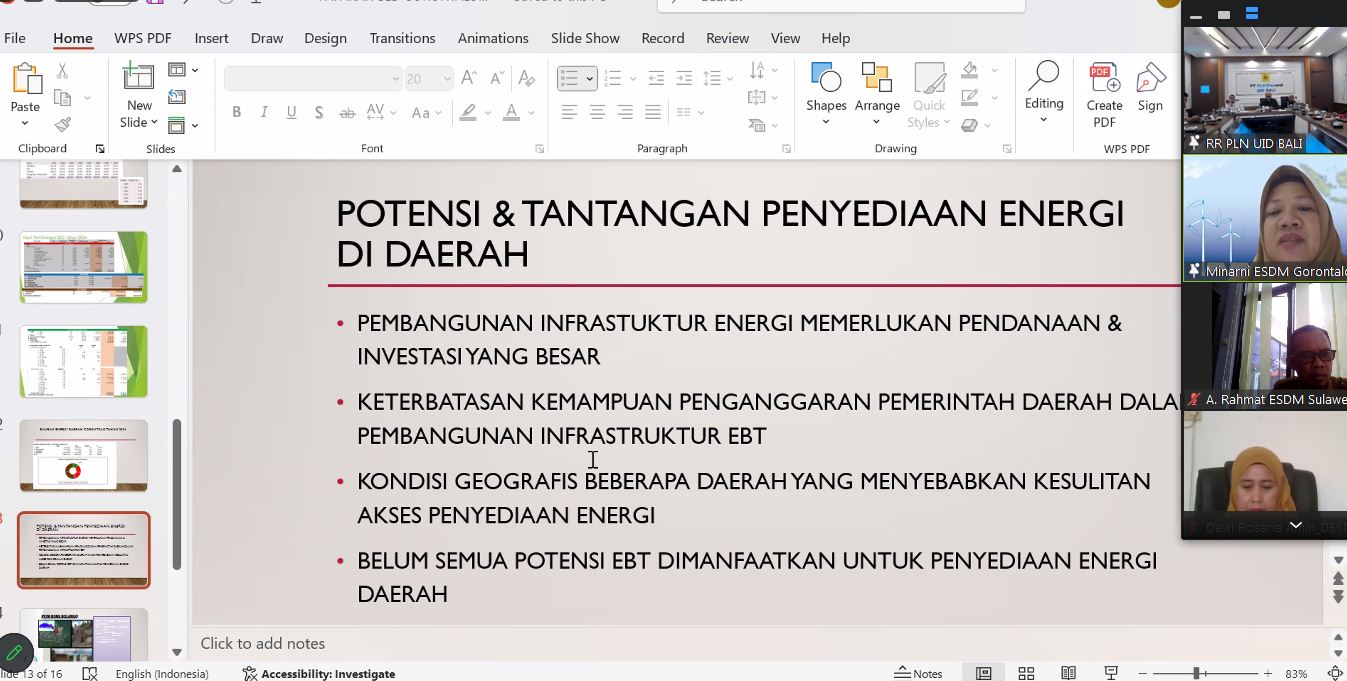Click Accessibility: Investigate in status bar

[x=319, y=673]
